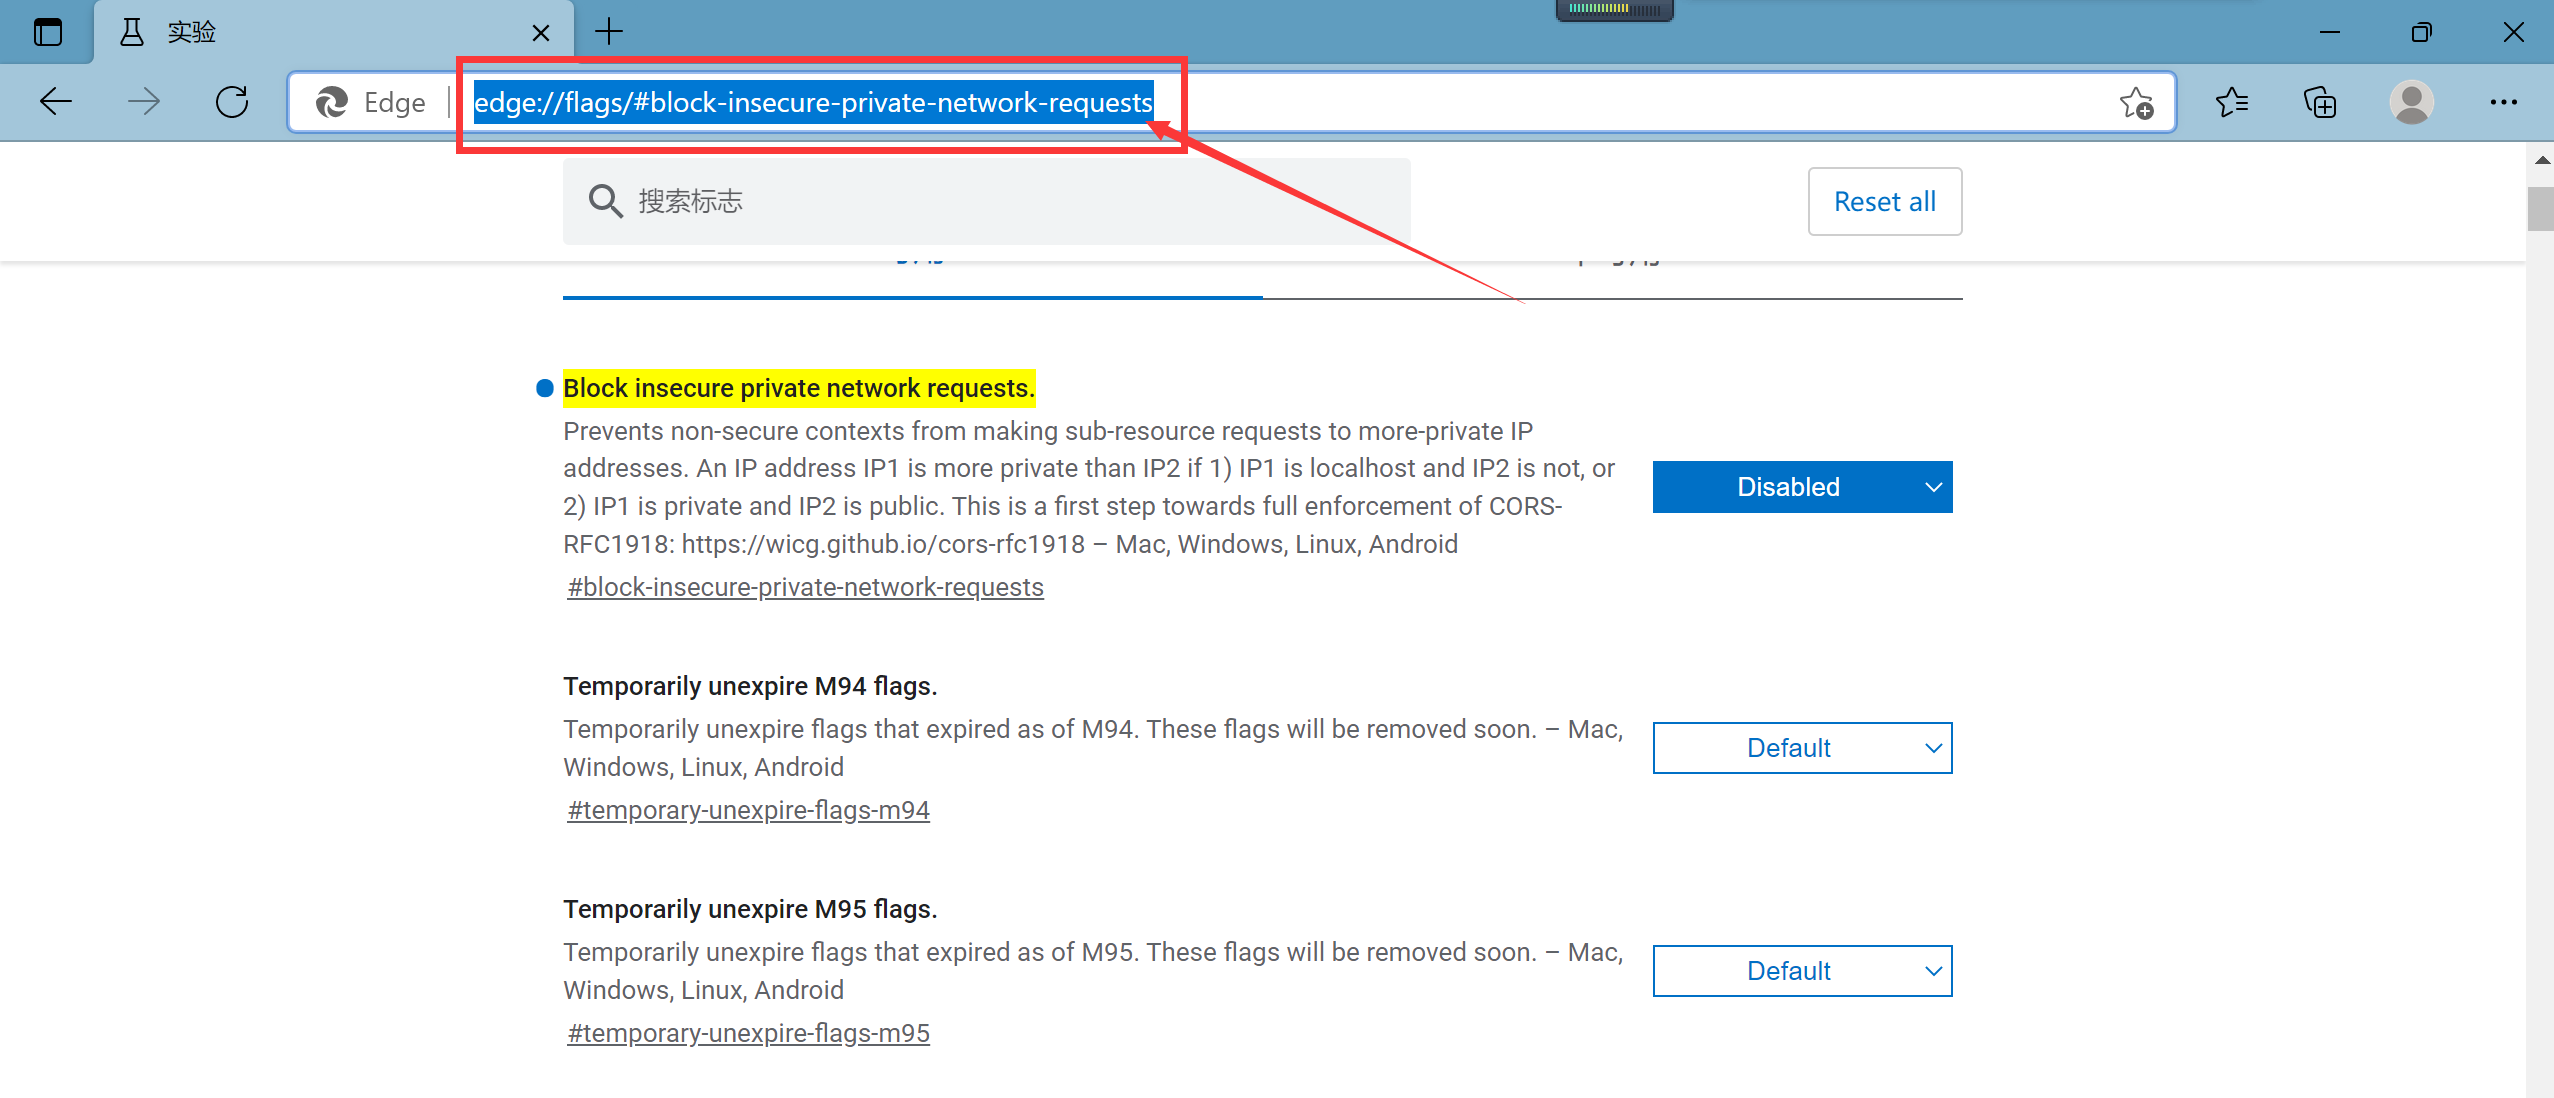
Task: Open the Disabled dropdown for Block insecure requests
Action: click(1802, 487)
